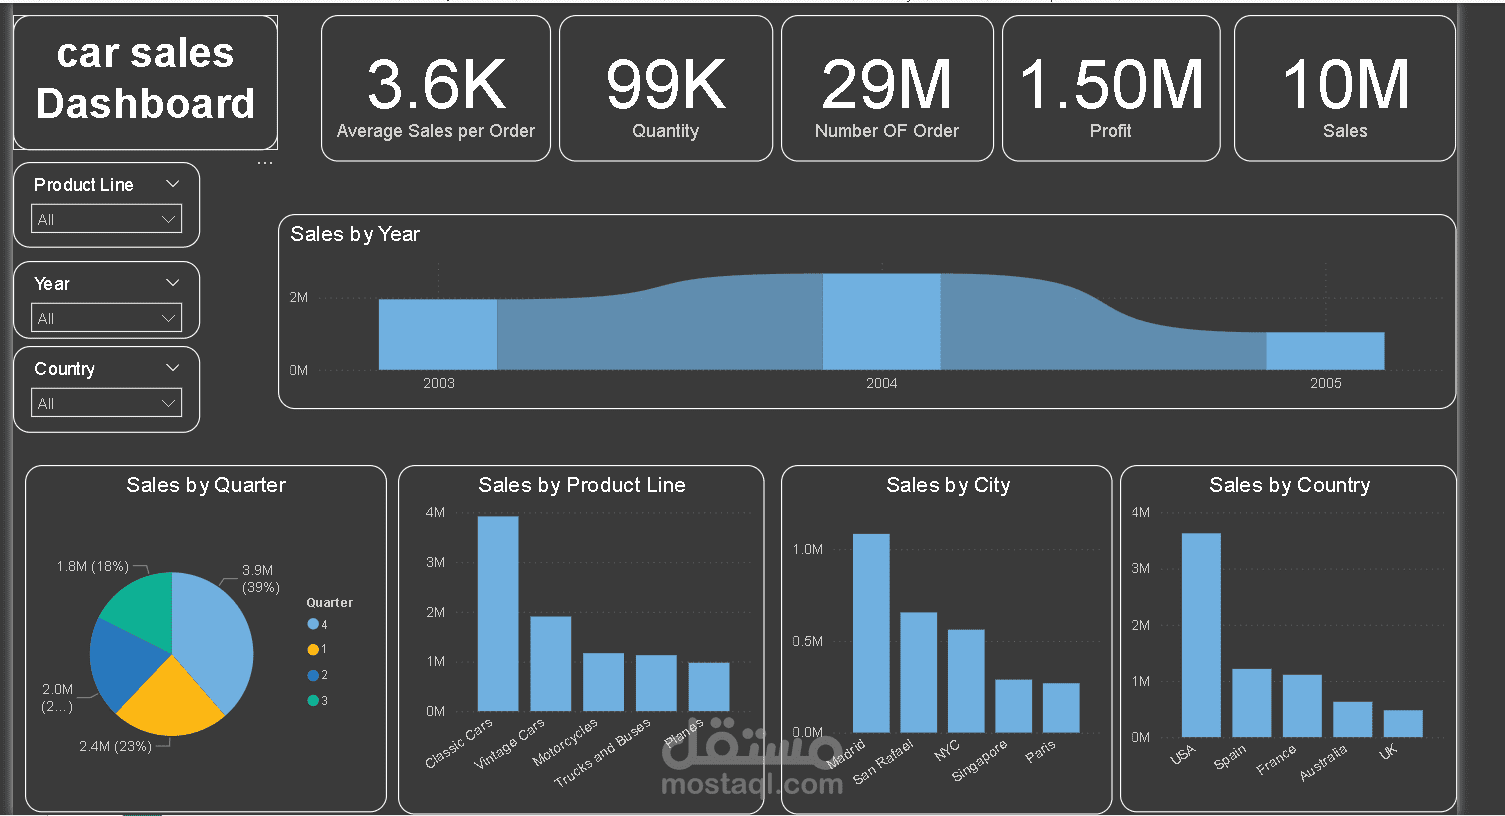
Task: Click the Paris bar
Action: 1061,708
